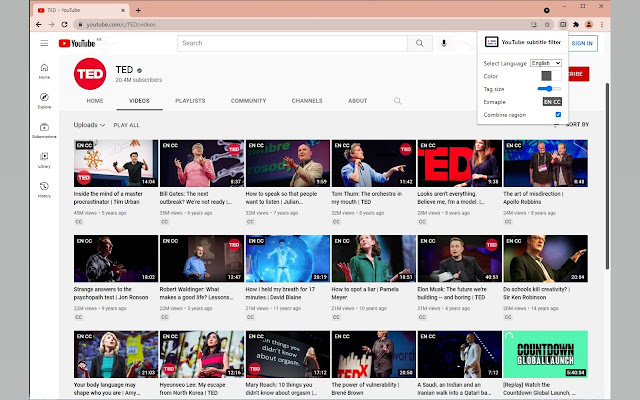
Task: Click the search magnifier button
Action: pos(420,43)
